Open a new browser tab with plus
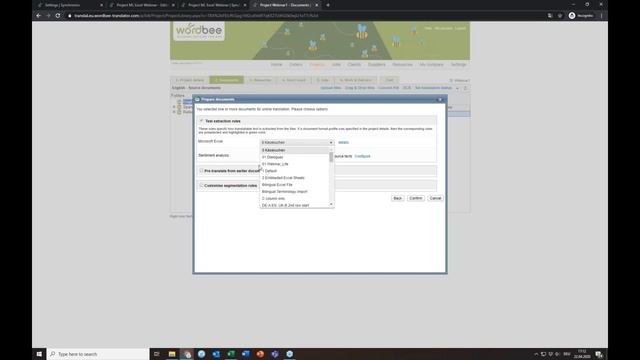The height and width of the screenshot is (360, 640). click(x=328, y=5)
